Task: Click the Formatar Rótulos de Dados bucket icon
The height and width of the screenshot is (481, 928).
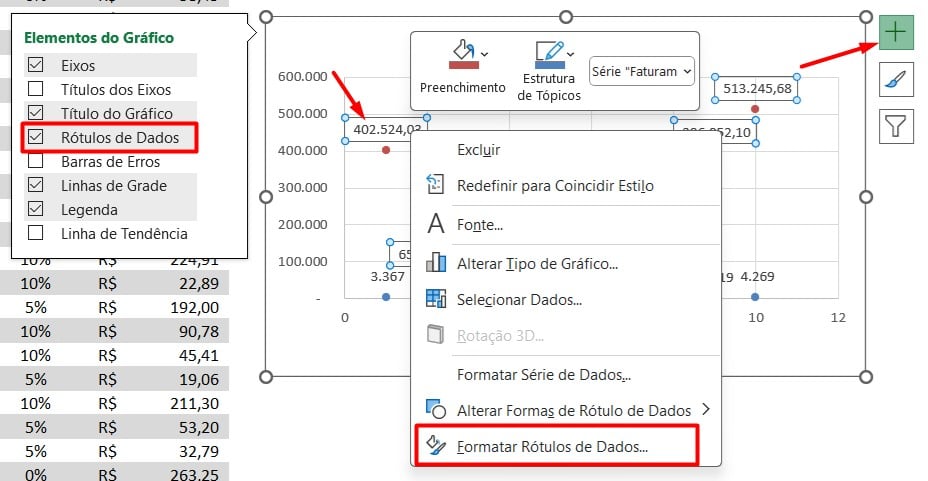Action: tap(436, 445)
